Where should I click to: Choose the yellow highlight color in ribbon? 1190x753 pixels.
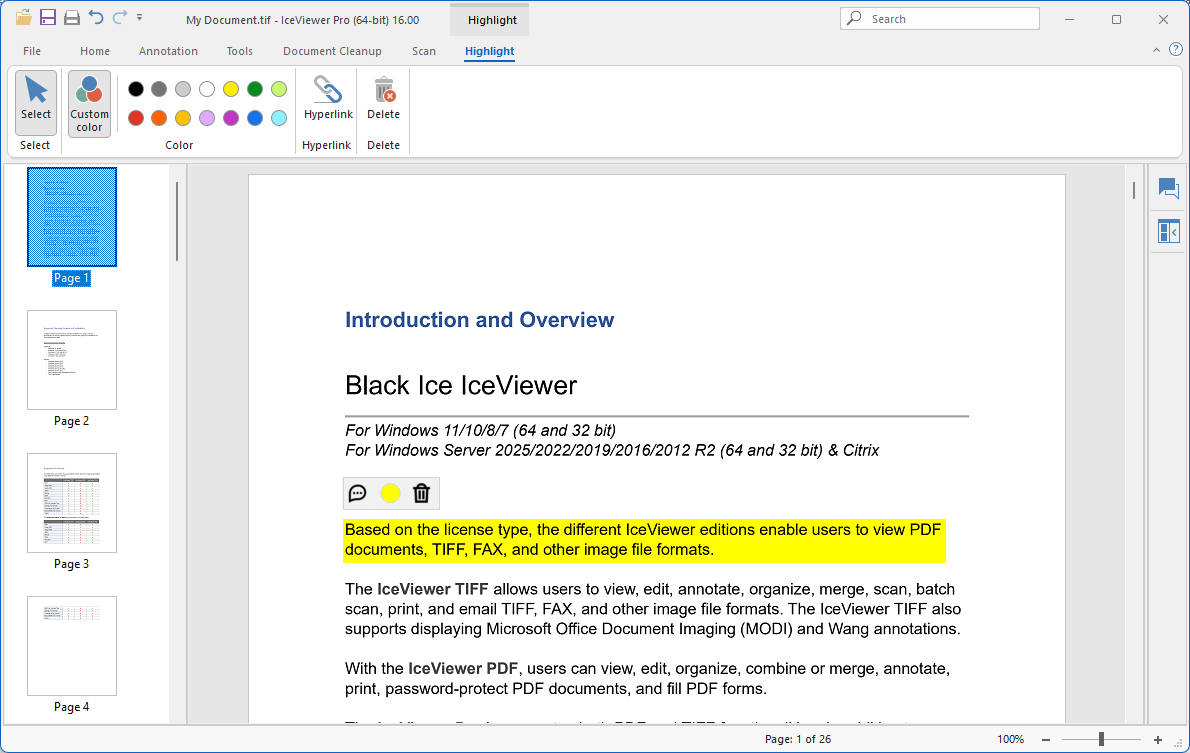click(x=231, y=90)
